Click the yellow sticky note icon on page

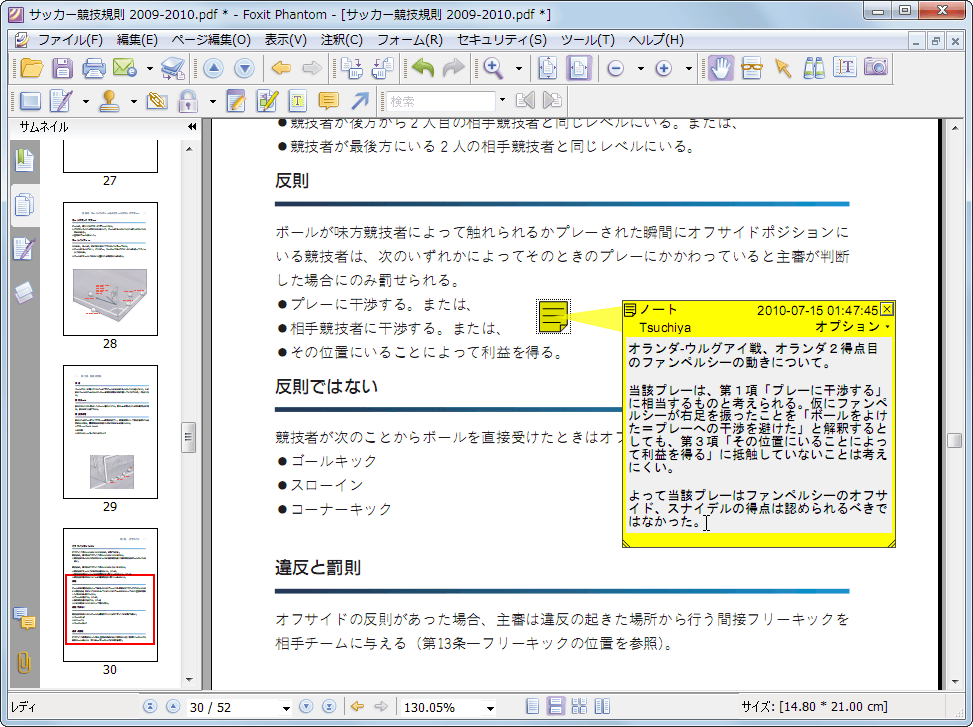point(553,316)
